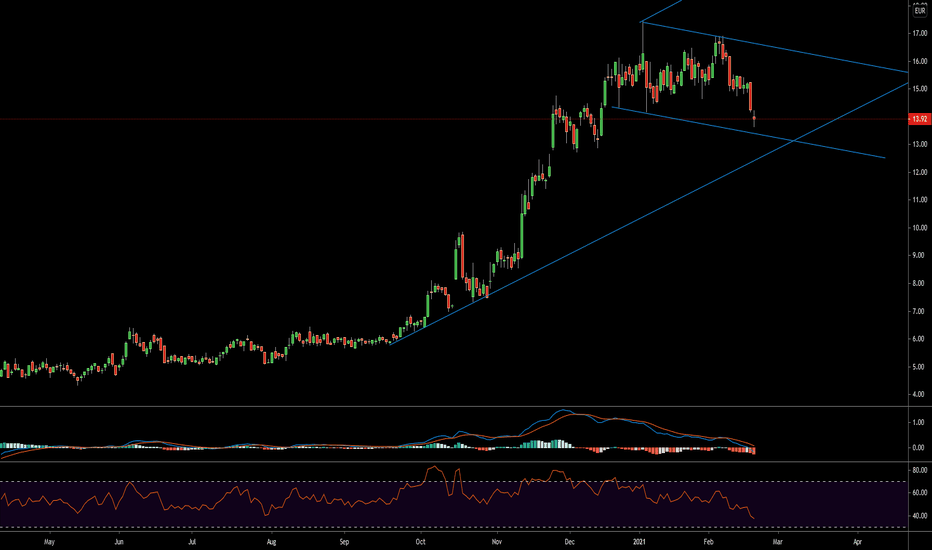Select the long ascending blue trendline
This screenshot has width=932, height=550.
coord(648,213)
